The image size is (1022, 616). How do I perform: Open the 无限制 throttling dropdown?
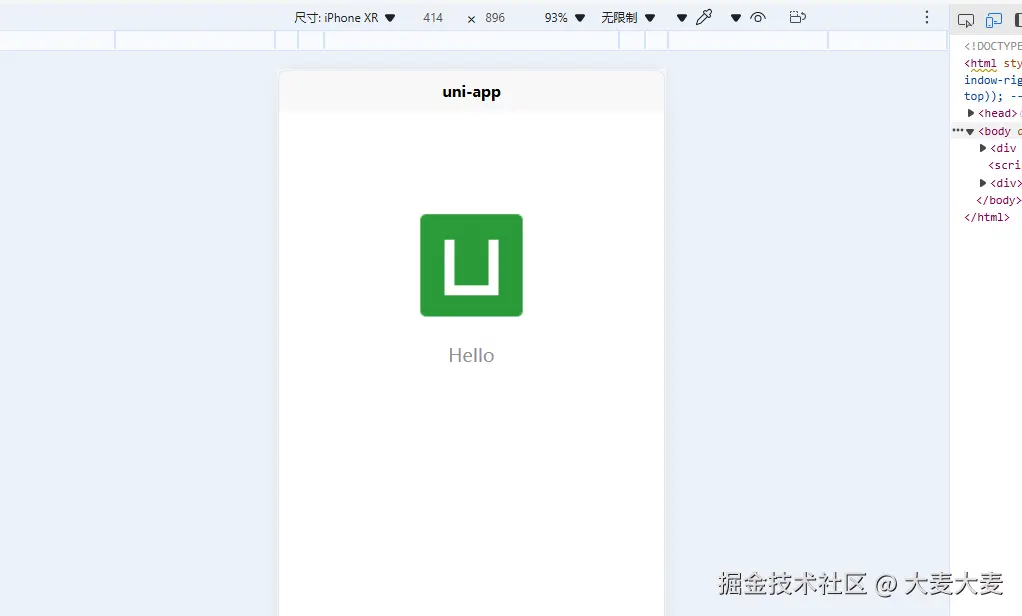628,18
